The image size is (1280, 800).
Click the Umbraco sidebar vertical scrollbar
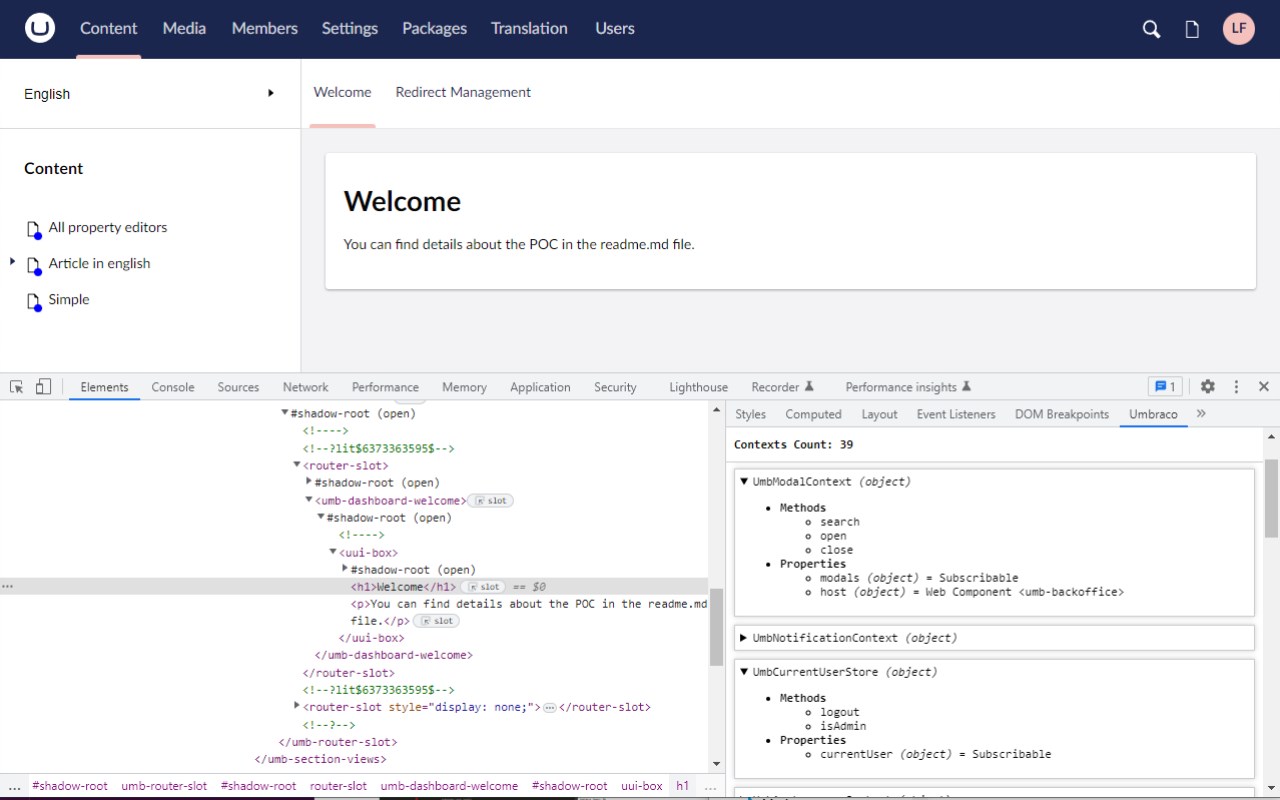click(1271, 498)
